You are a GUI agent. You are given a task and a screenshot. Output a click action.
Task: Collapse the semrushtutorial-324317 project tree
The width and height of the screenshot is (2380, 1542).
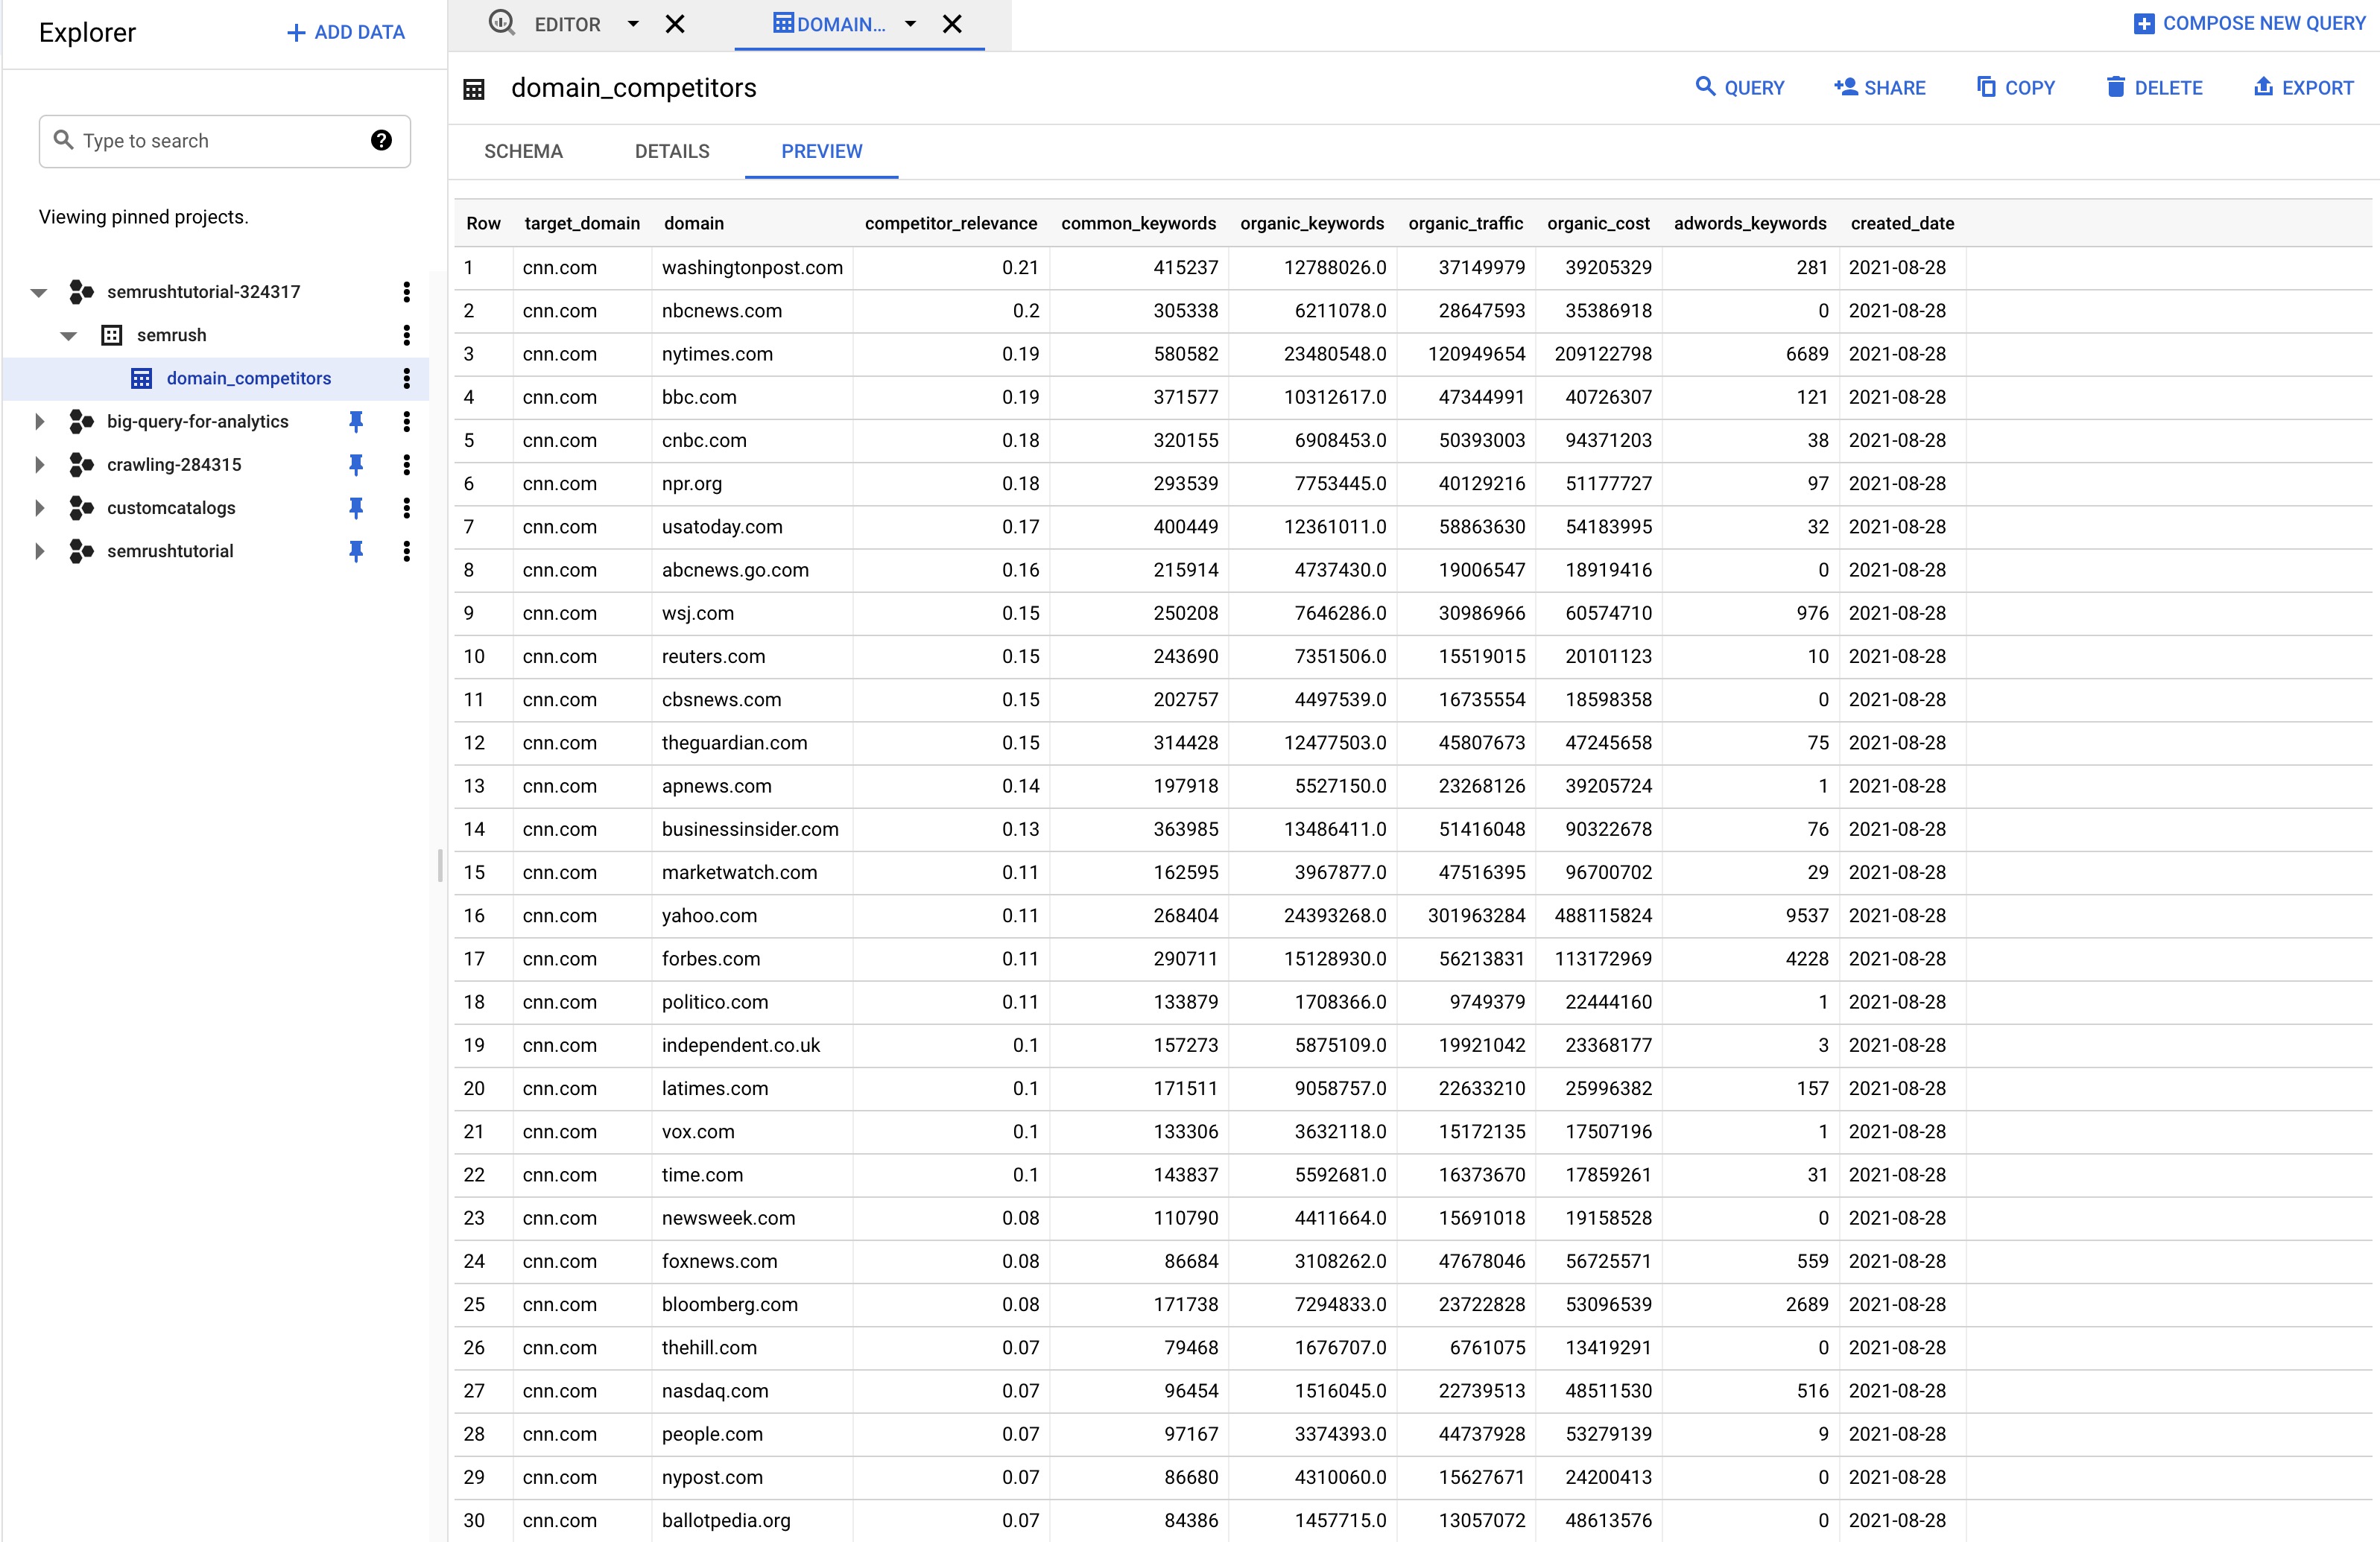coord(39,293)
